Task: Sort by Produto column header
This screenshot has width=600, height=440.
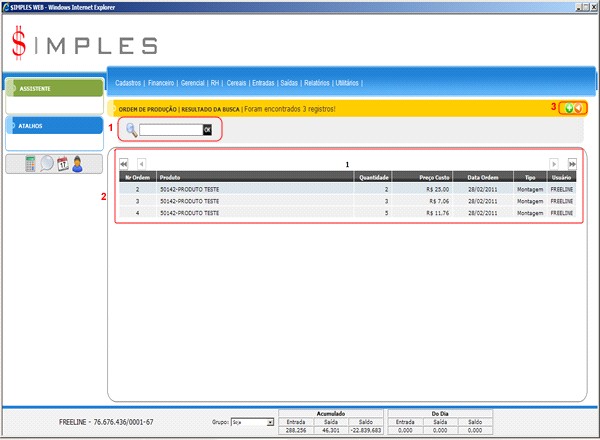Action: click(255, 178)
